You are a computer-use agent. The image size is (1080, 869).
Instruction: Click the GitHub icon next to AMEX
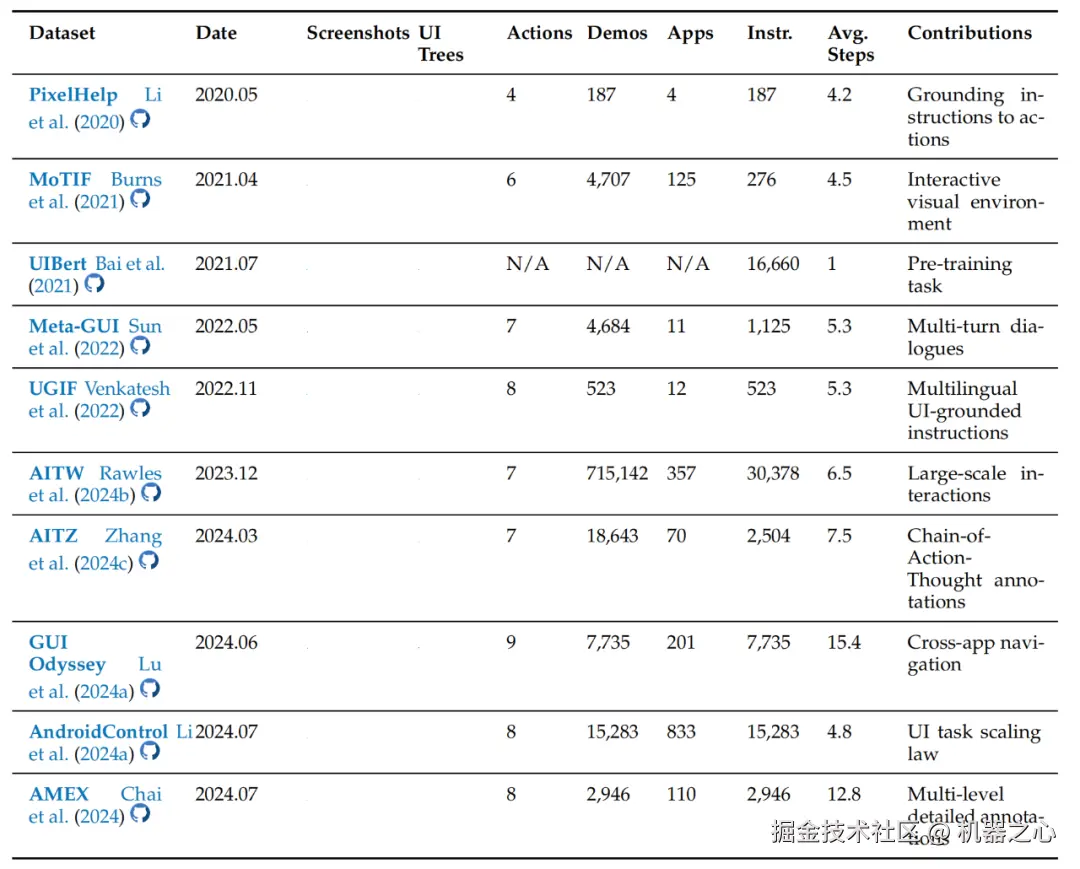tap(140, 814)
